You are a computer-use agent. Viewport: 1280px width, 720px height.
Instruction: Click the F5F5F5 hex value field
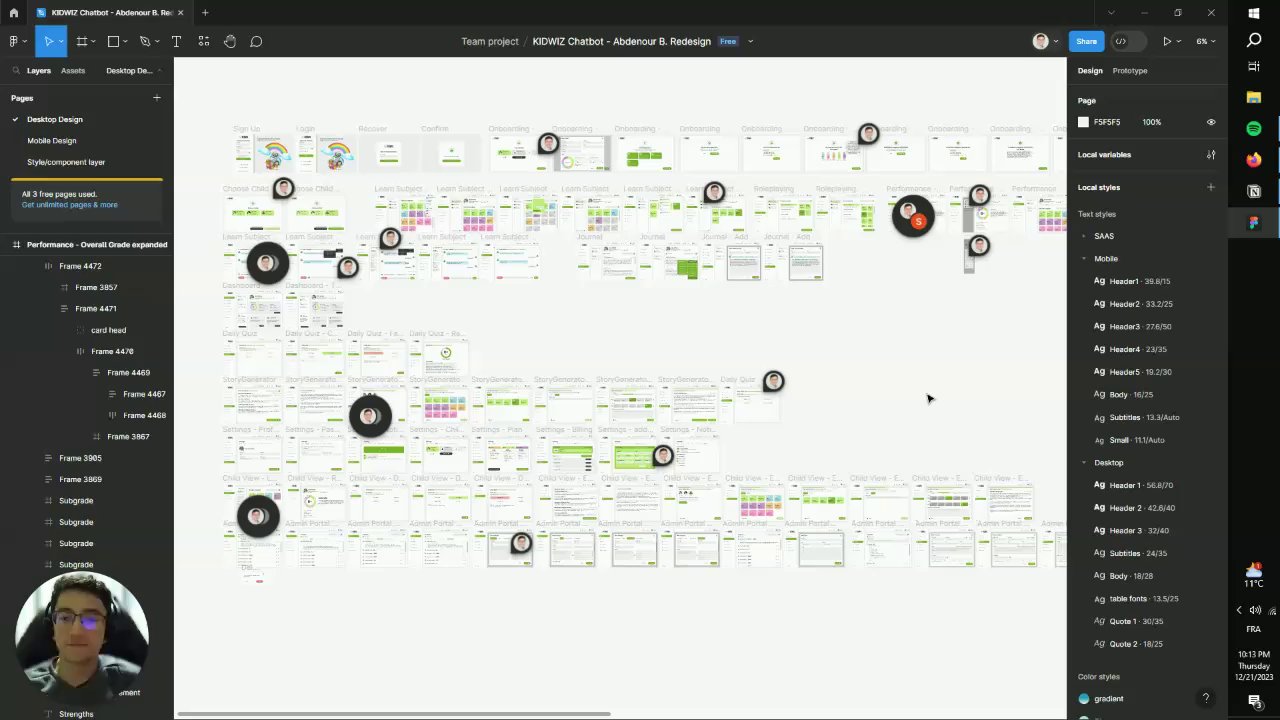click(1107, 122)
